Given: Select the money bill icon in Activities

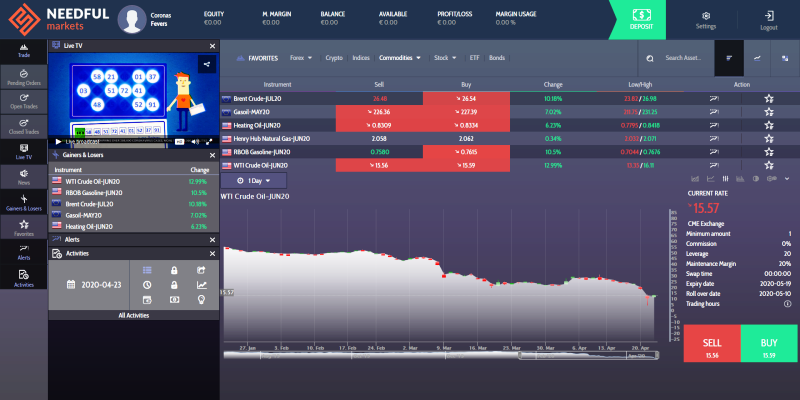Looking at the screenshot, I should (174, 299).
